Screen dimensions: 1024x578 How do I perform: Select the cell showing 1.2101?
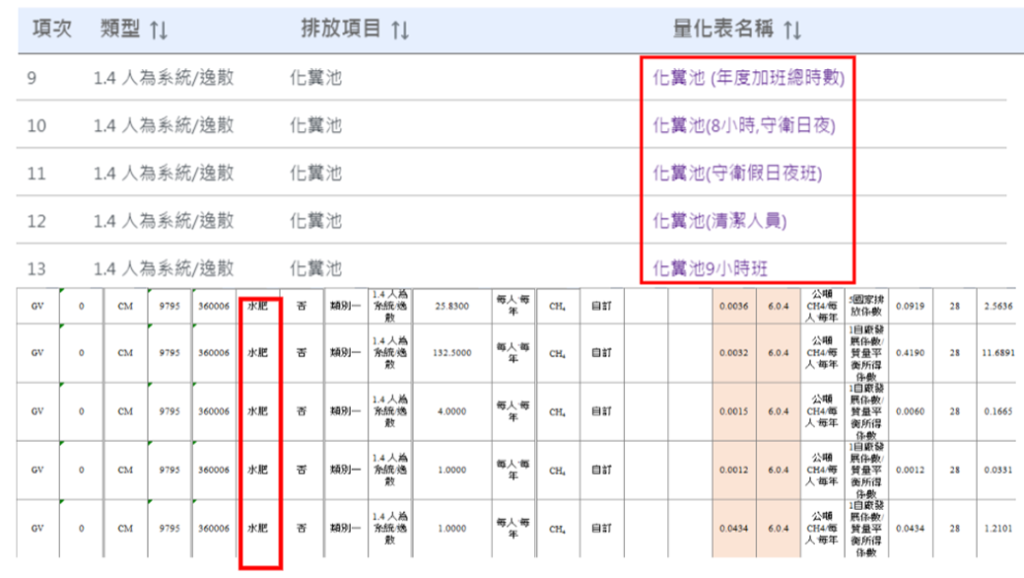tap(999, 528)
